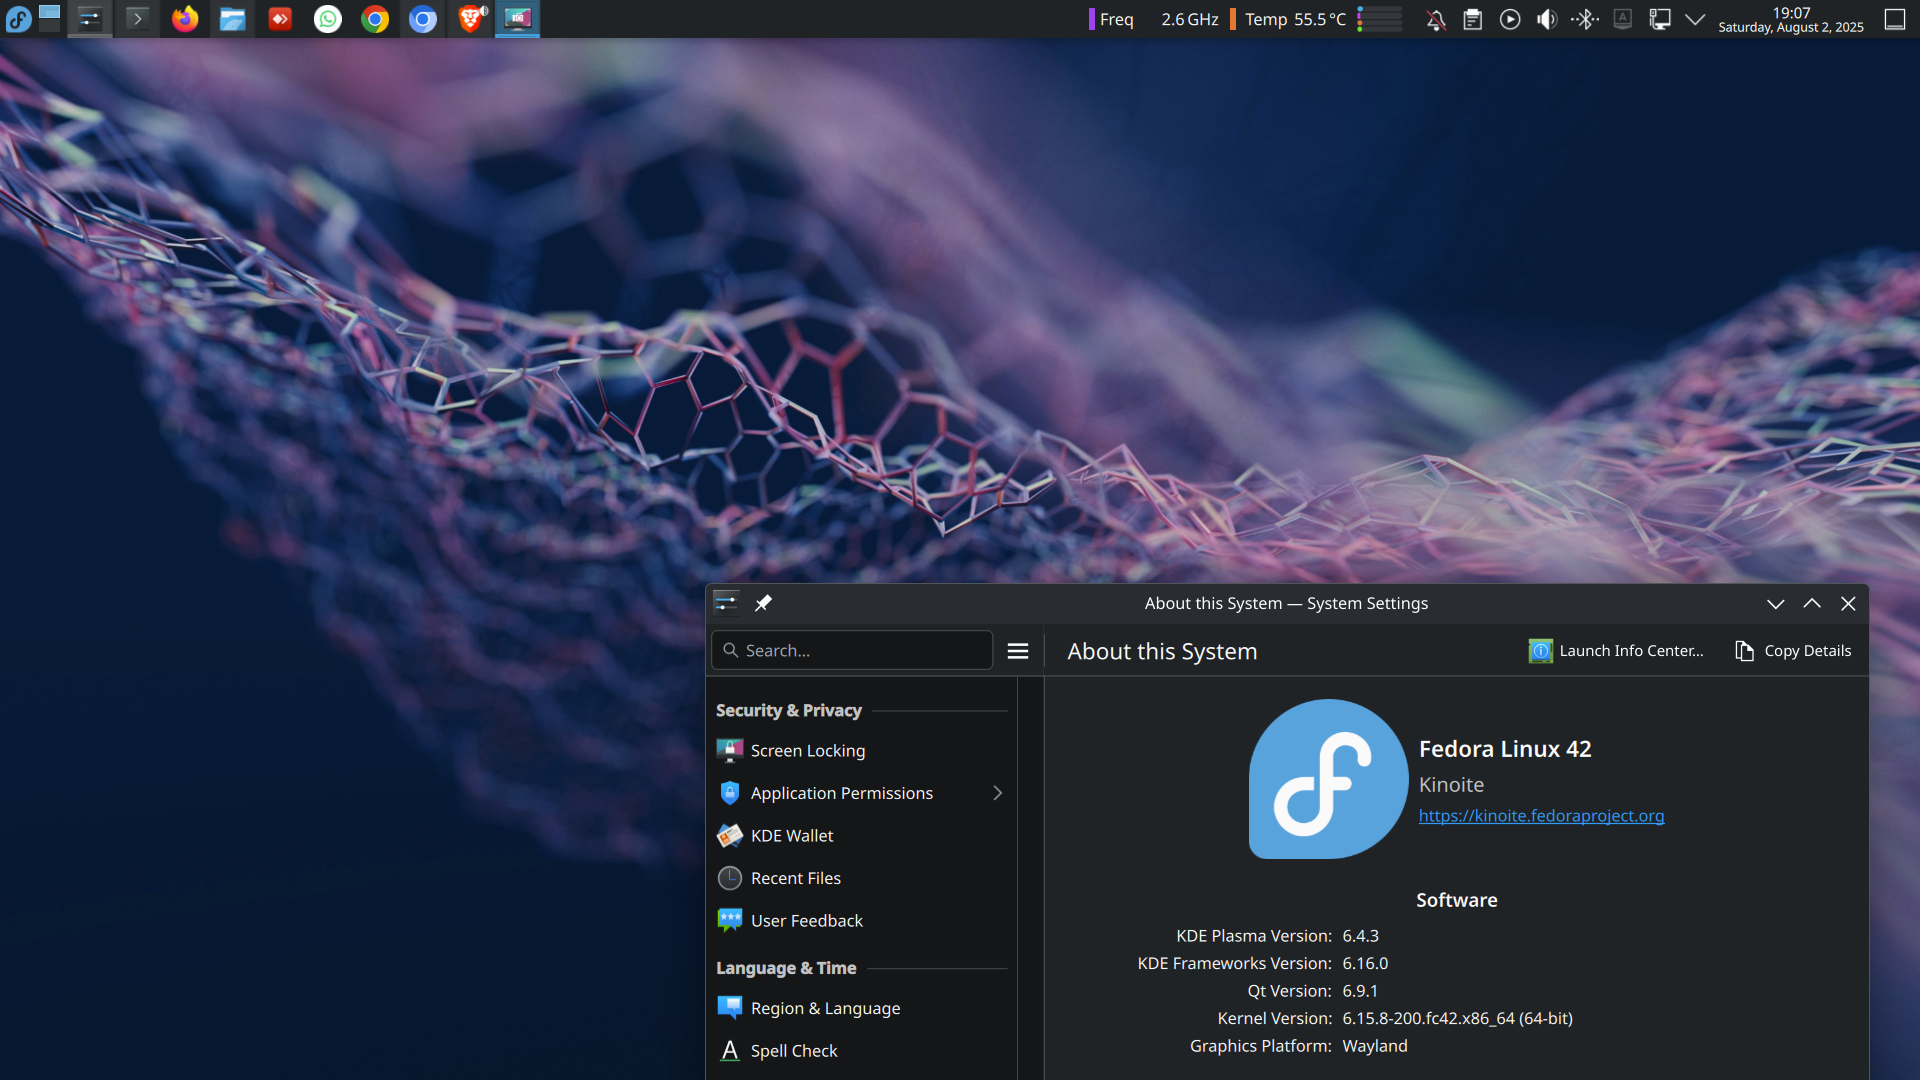The width and height of the screenshot is (1920, 1080).
Task: Launch AnyDesk from the panel
Action: (280, 18)
